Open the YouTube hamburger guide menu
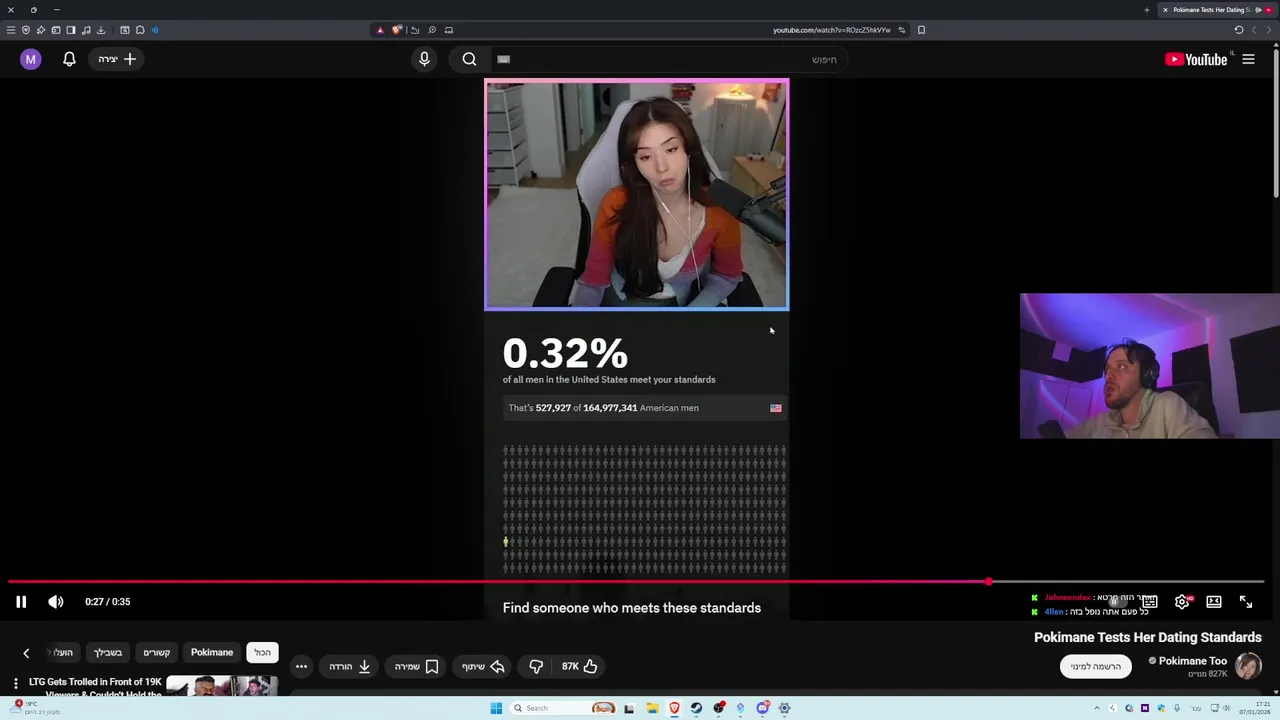Viewport: 1280px width, 720px height. [x=1248, y=59]
